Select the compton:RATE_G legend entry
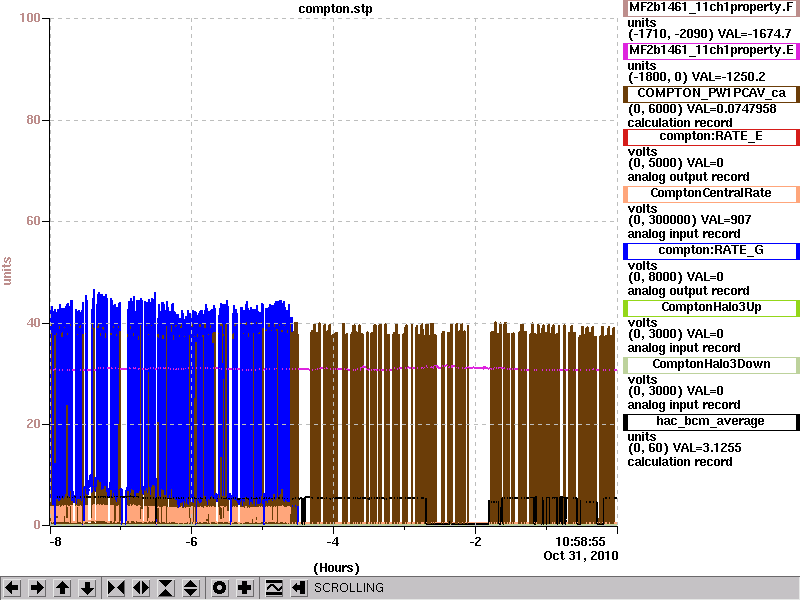 [x=711, y=251]
